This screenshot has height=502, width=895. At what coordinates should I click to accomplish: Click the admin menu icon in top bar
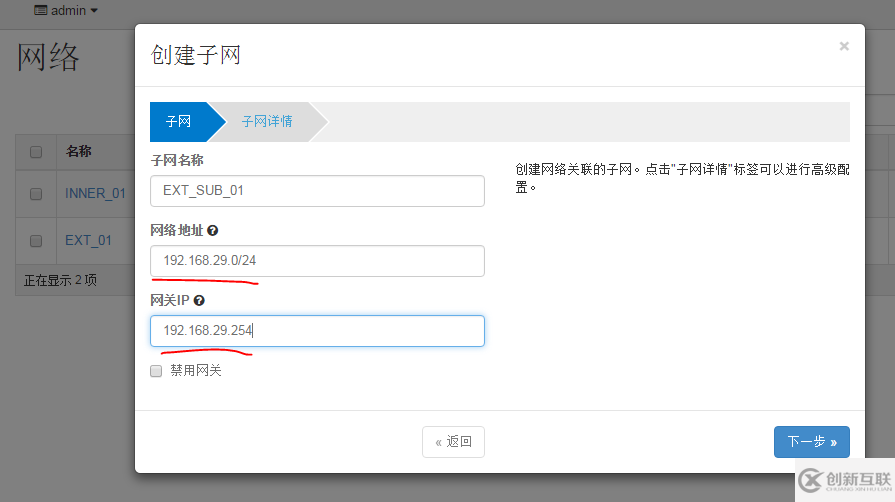pos(41,10)
